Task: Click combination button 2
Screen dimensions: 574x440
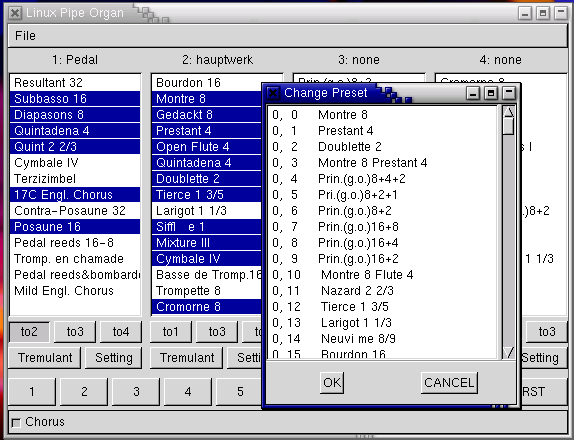Action: click(x=84, y=392)
